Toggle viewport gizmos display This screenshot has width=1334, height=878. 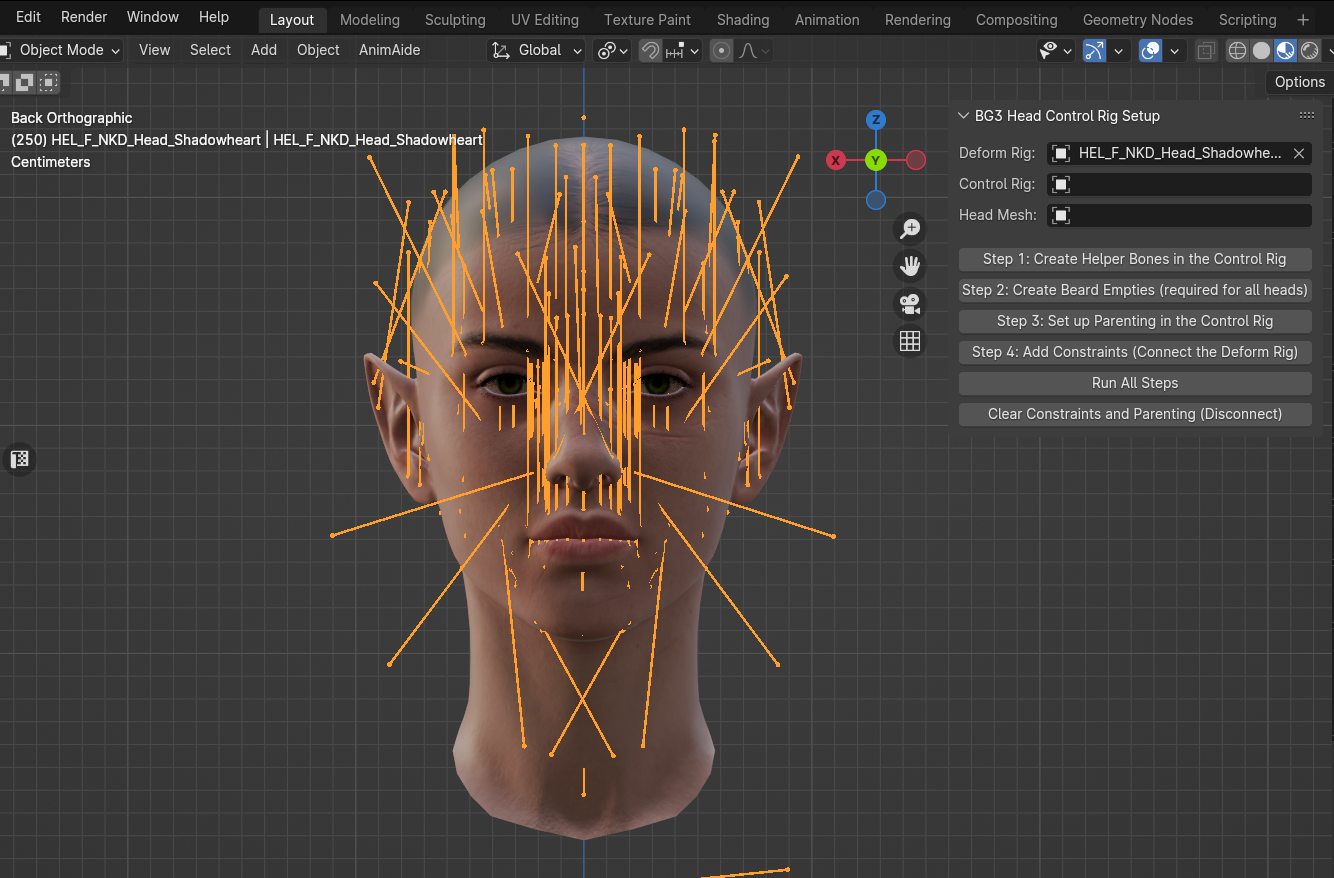pos(1095,50)
